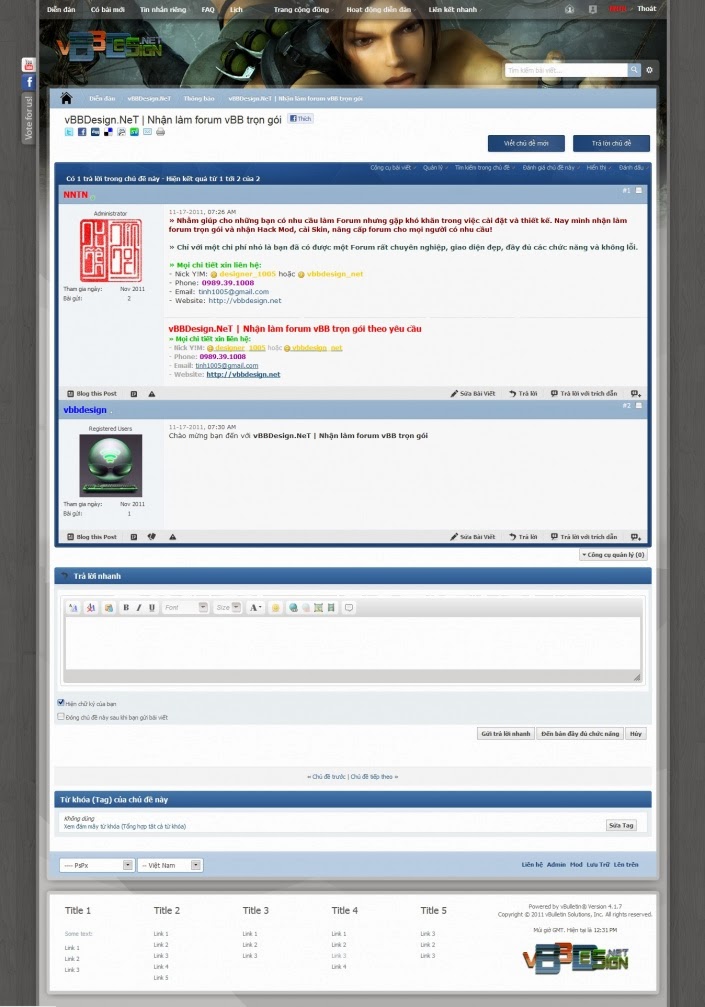Click 'Viết chủ đề mới' button

point(526,143)
